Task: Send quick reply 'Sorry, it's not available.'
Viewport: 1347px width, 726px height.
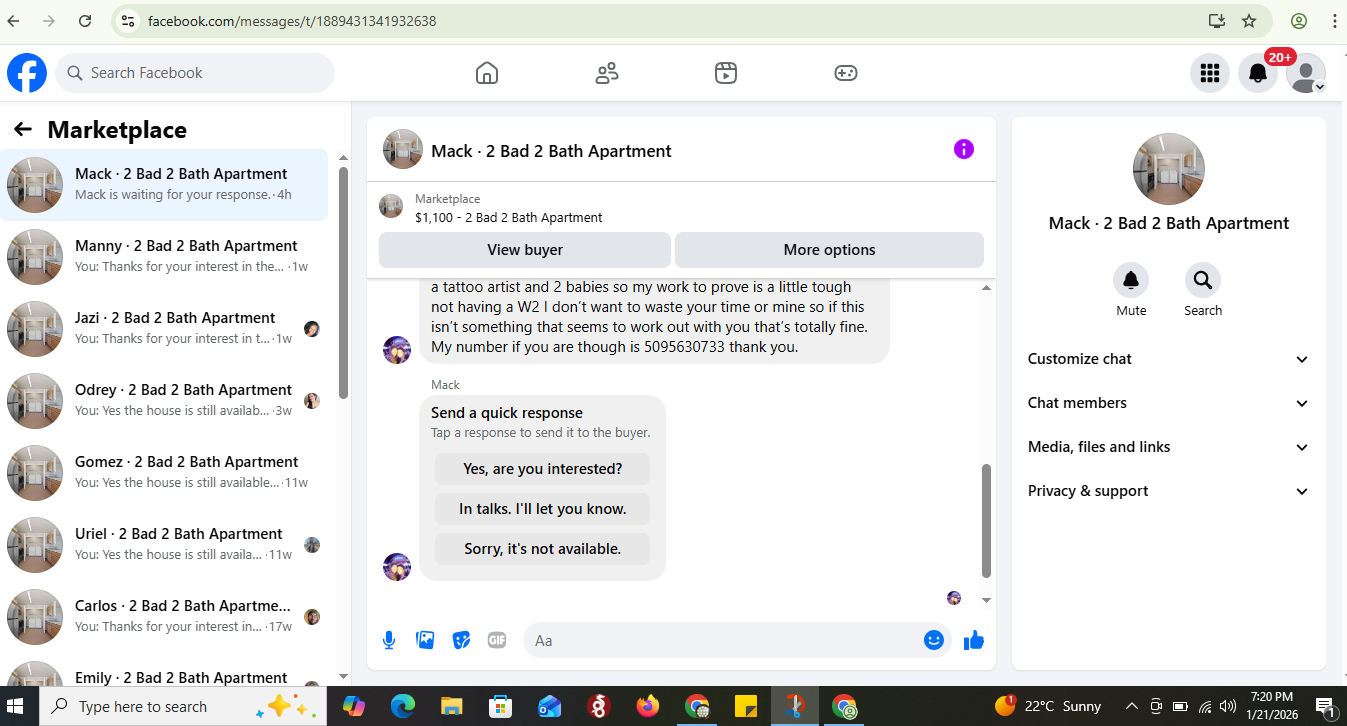Action: tap(542, 549)
